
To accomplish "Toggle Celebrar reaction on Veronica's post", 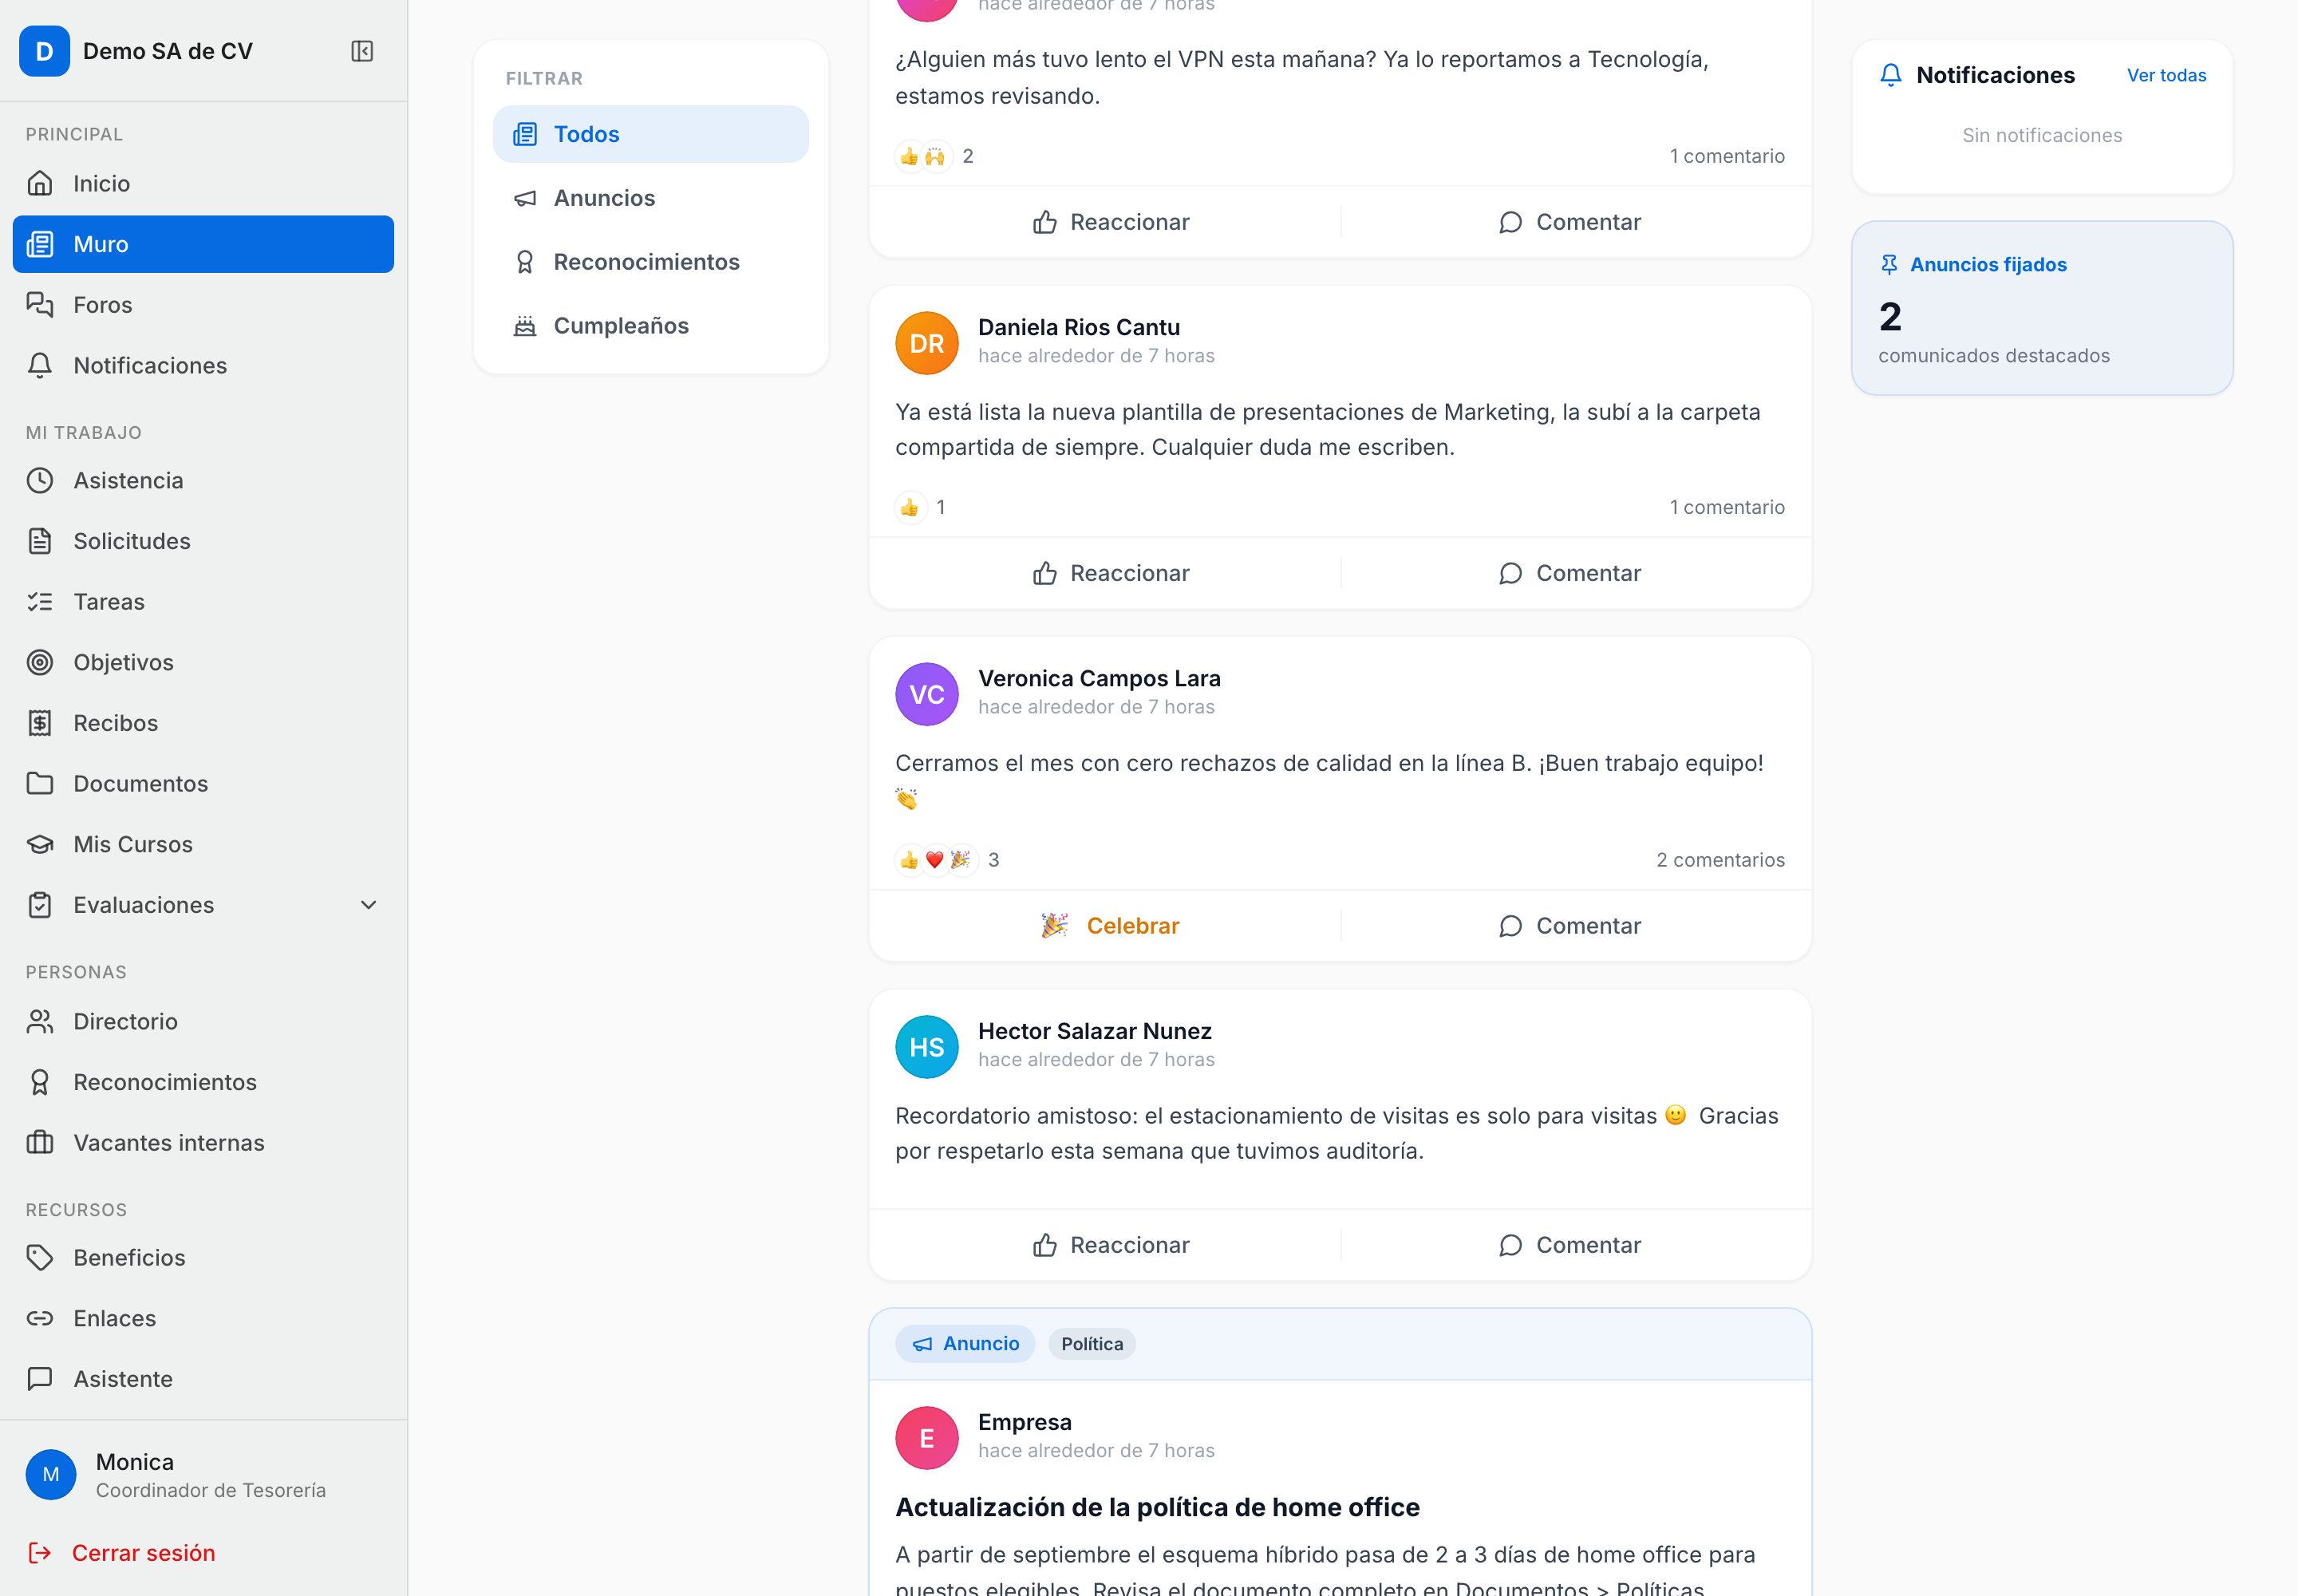I will [x=1110, y=926].
